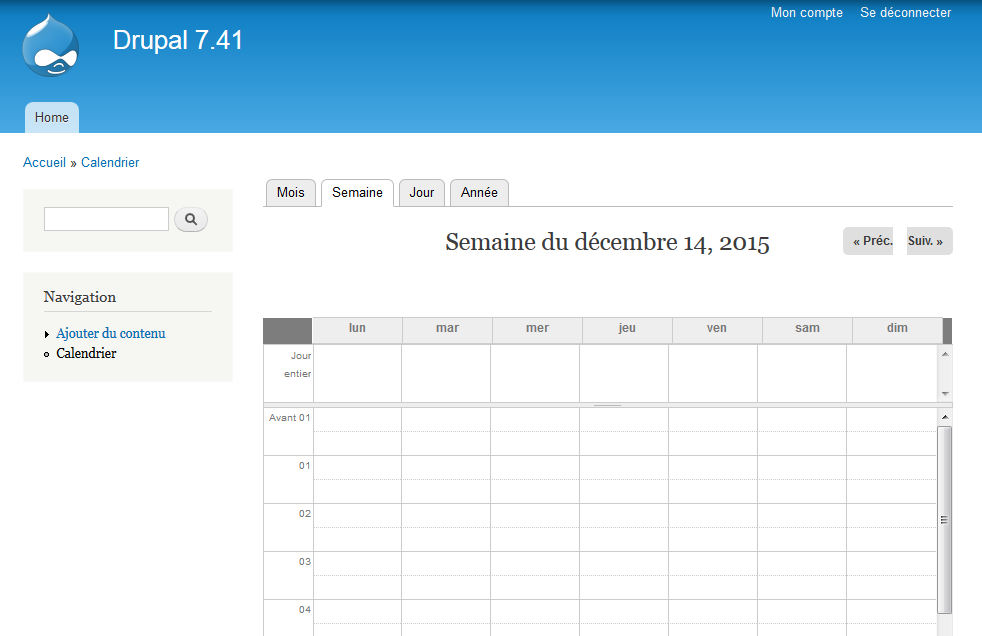Screen dimensions: 982x636
Task: Select the Semaine tab
Action: (x=357, y=193)
